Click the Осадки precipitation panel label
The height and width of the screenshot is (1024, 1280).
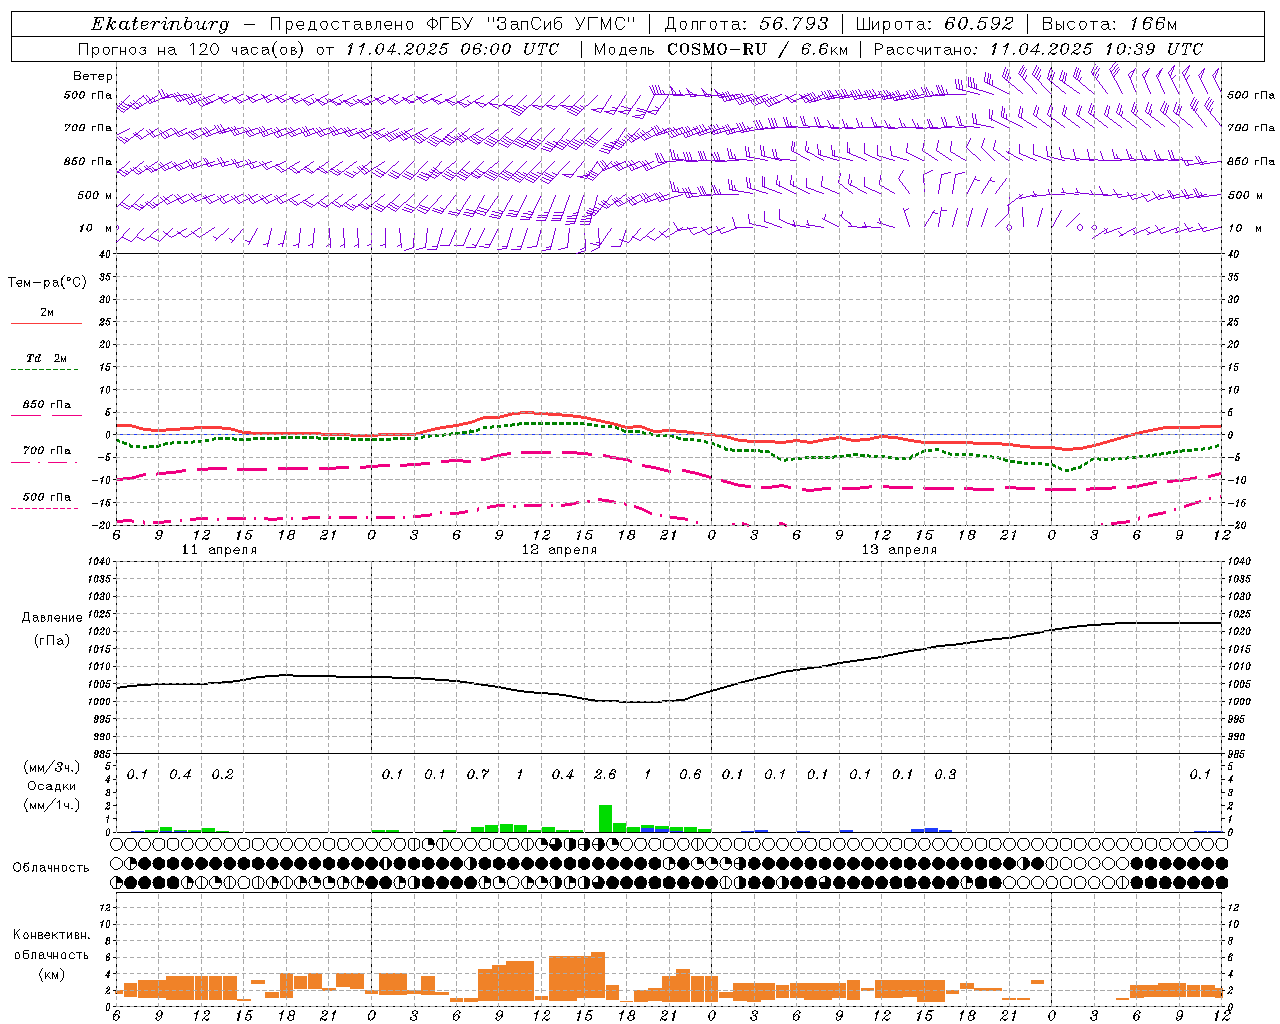tap(52, 786)
